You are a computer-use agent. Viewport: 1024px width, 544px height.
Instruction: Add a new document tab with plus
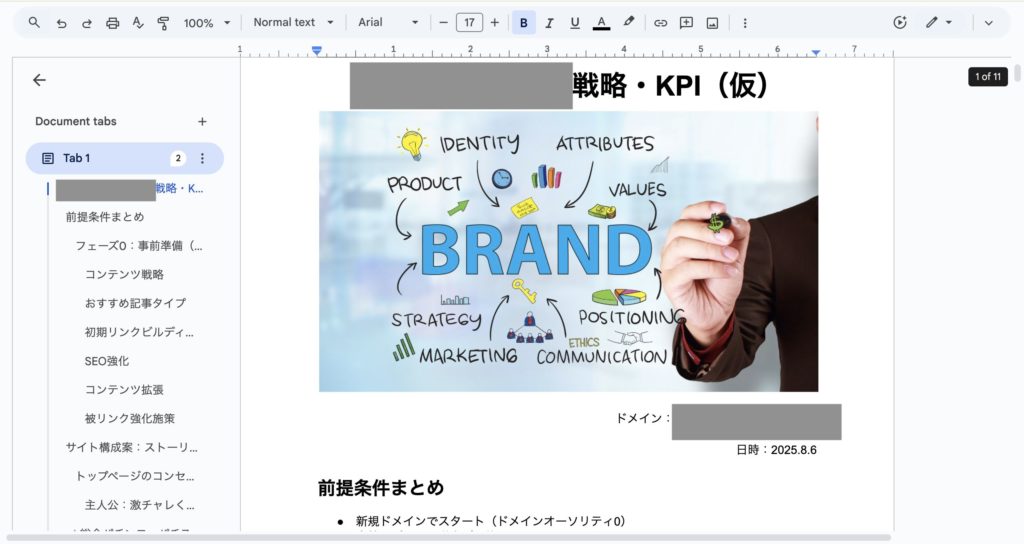point(202,121)
